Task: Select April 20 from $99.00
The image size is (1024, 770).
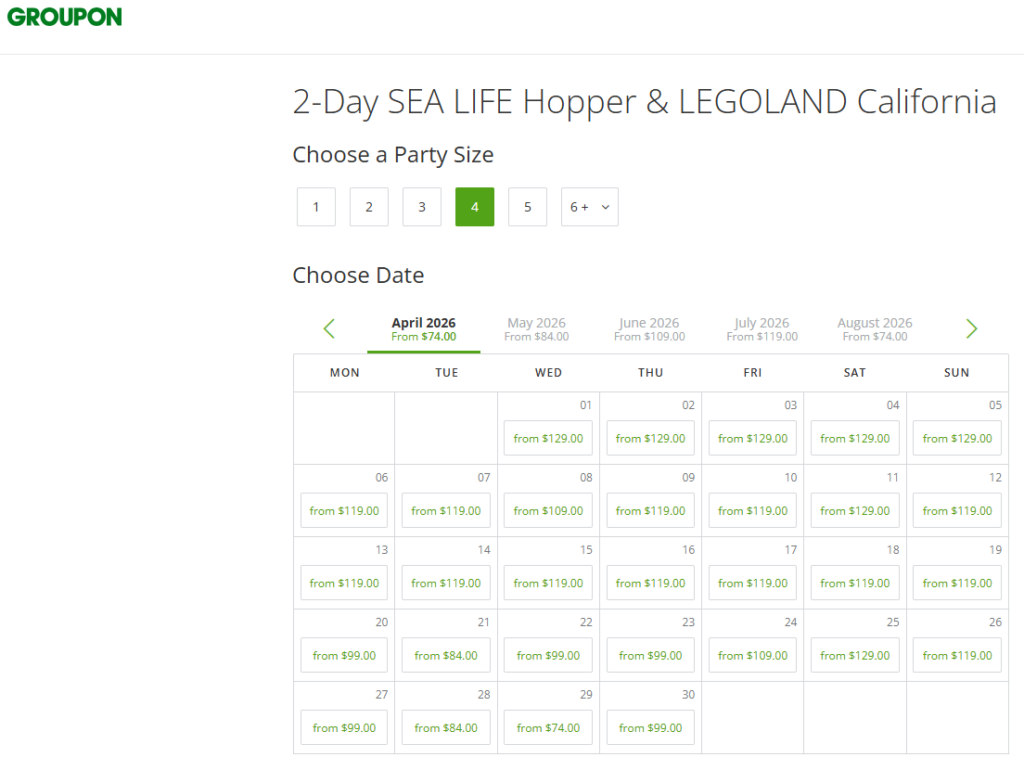Action: (344, 656)
